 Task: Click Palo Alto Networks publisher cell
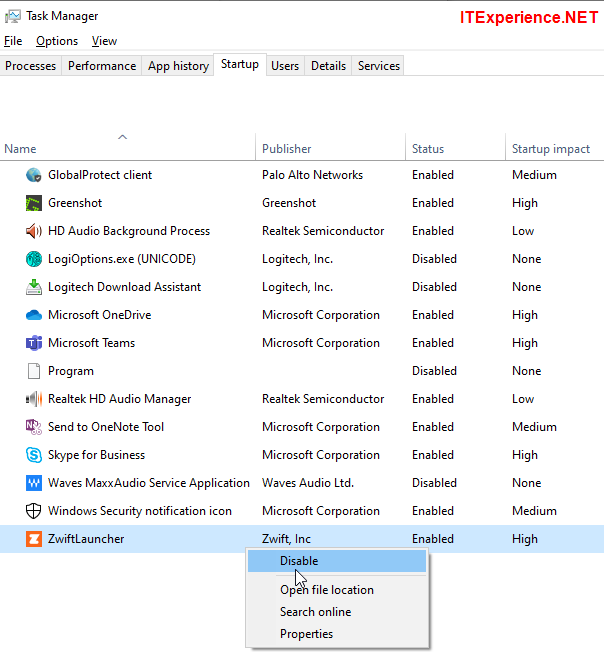312,175
